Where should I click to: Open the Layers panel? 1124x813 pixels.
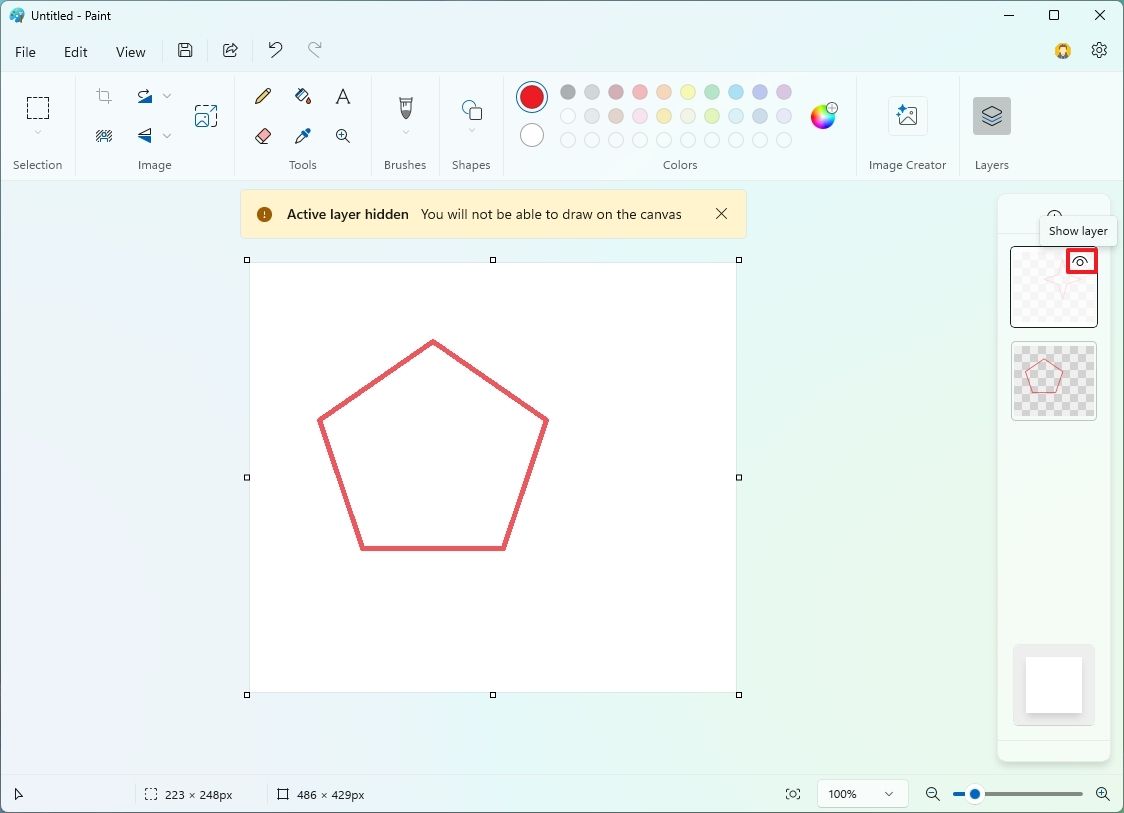991,116
